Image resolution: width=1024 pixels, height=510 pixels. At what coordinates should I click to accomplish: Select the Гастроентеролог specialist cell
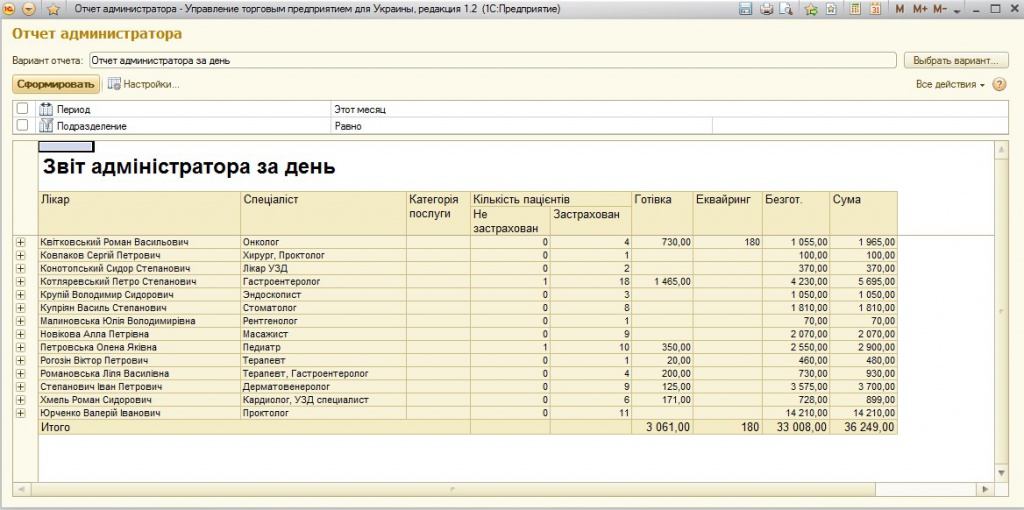tap(324, 281)
